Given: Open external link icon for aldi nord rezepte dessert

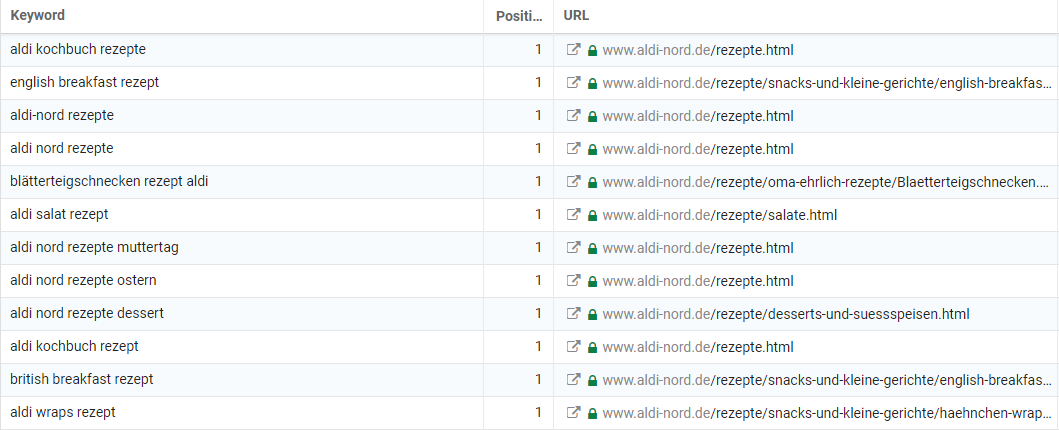Looking at the screenshot, I should point(573,314).
